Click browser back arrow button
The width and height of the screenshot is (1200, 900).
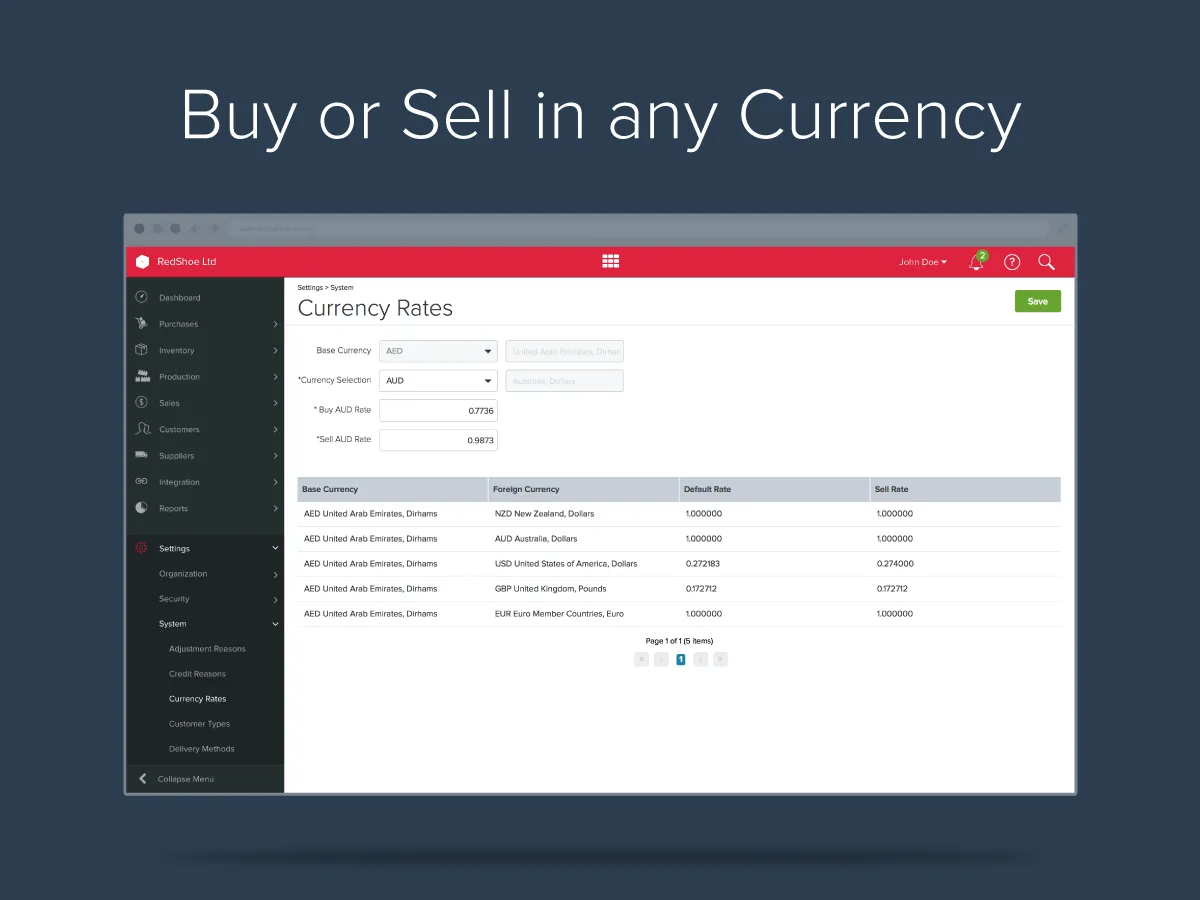(x=196, y=229)
